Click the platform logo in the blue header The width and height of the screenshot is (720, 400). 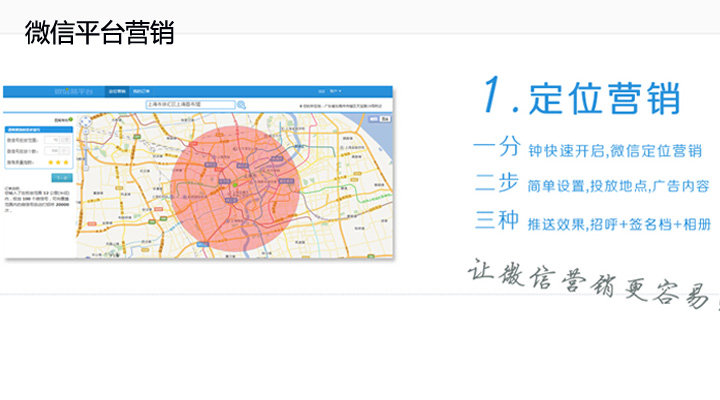coord(73,91)
